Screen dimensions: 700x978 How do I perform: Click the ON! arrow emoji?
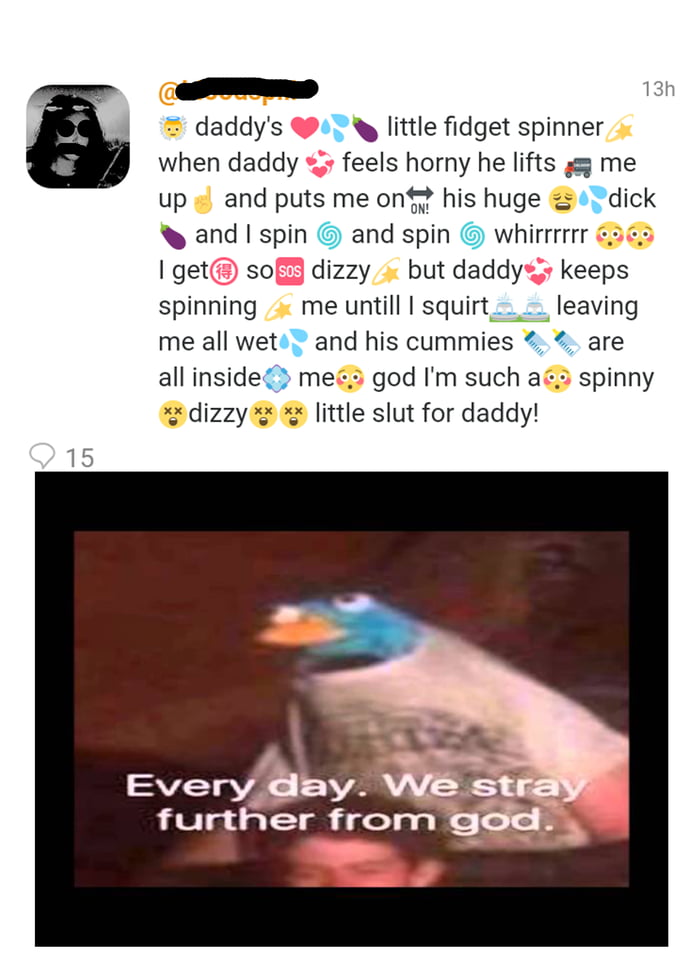(x=419, y=200)
